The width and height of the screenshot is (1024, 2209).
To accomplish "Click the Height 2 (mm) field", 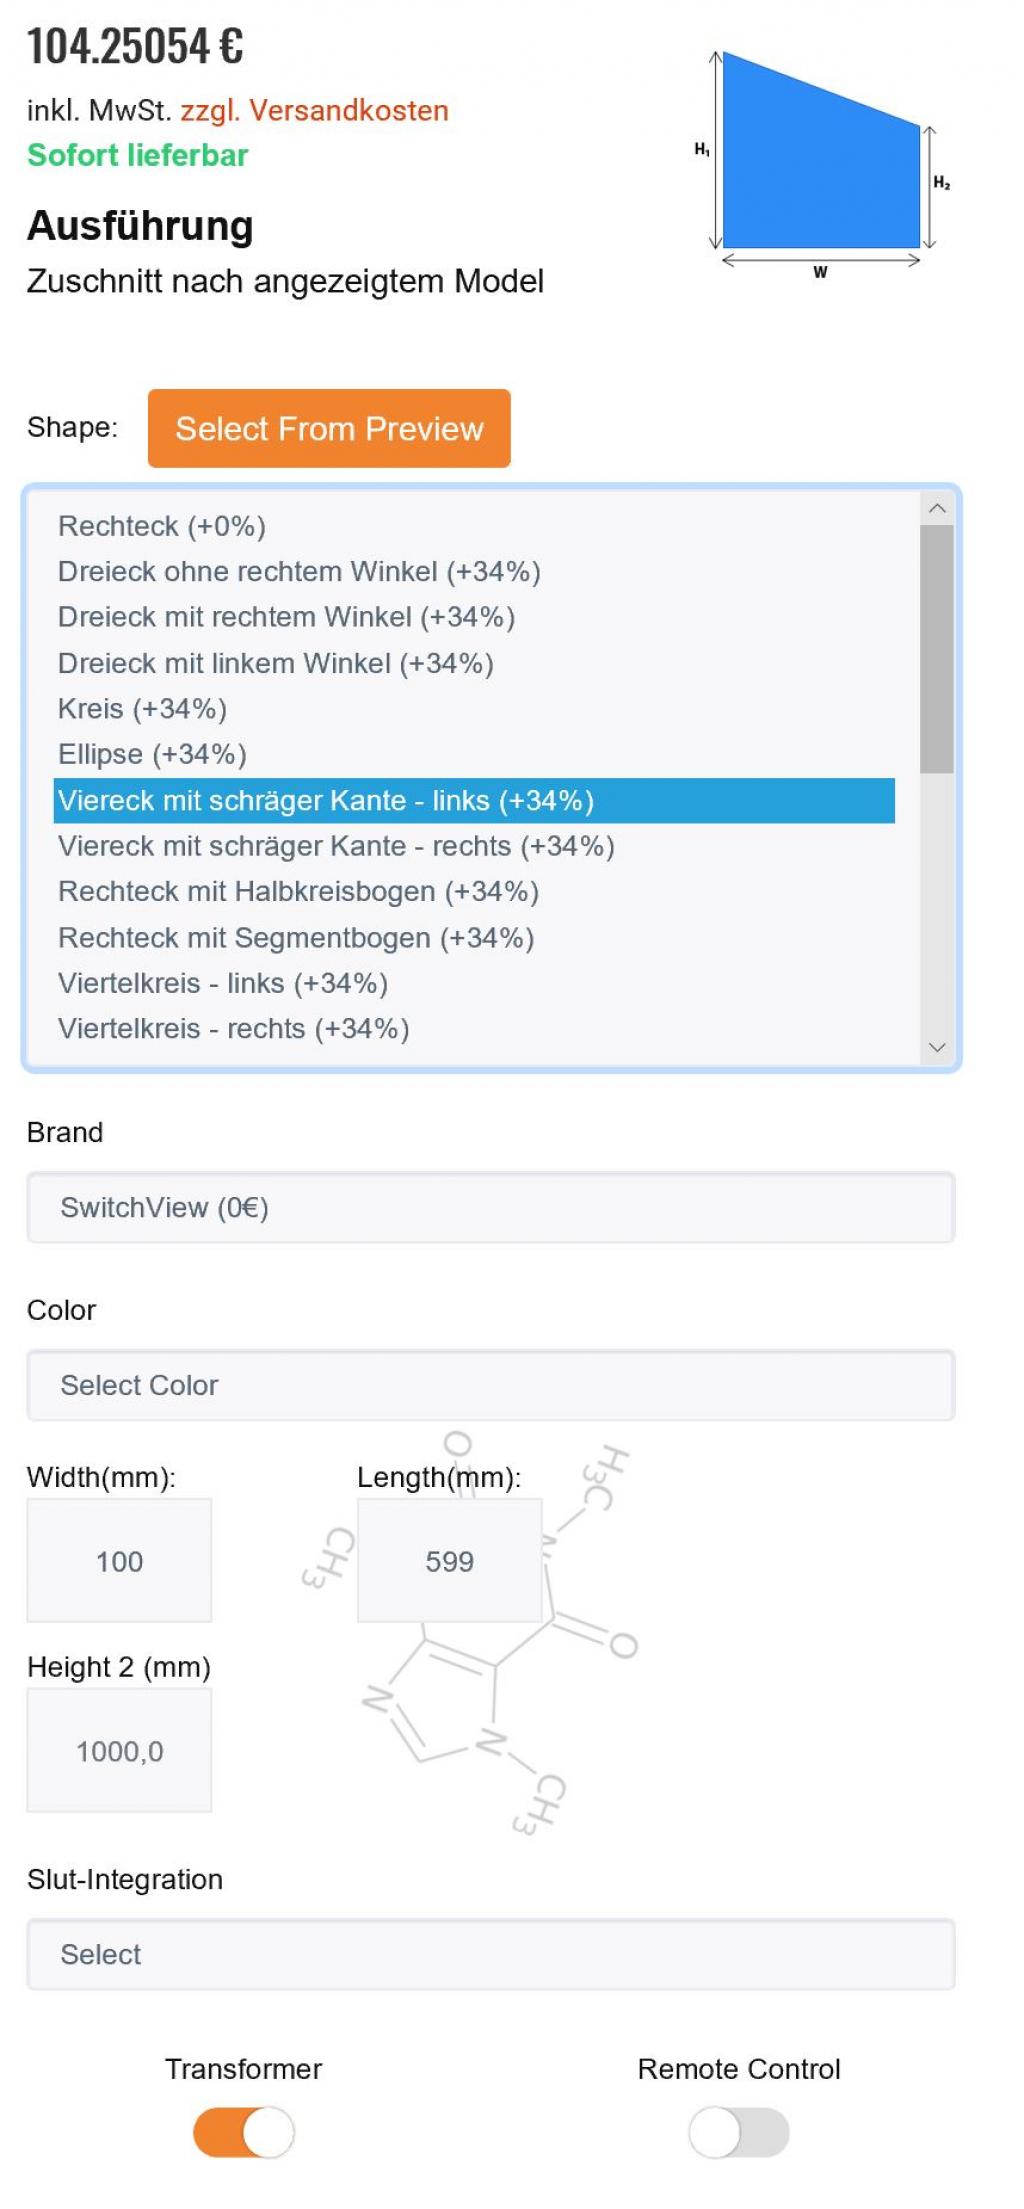I will pos(119,1750).
